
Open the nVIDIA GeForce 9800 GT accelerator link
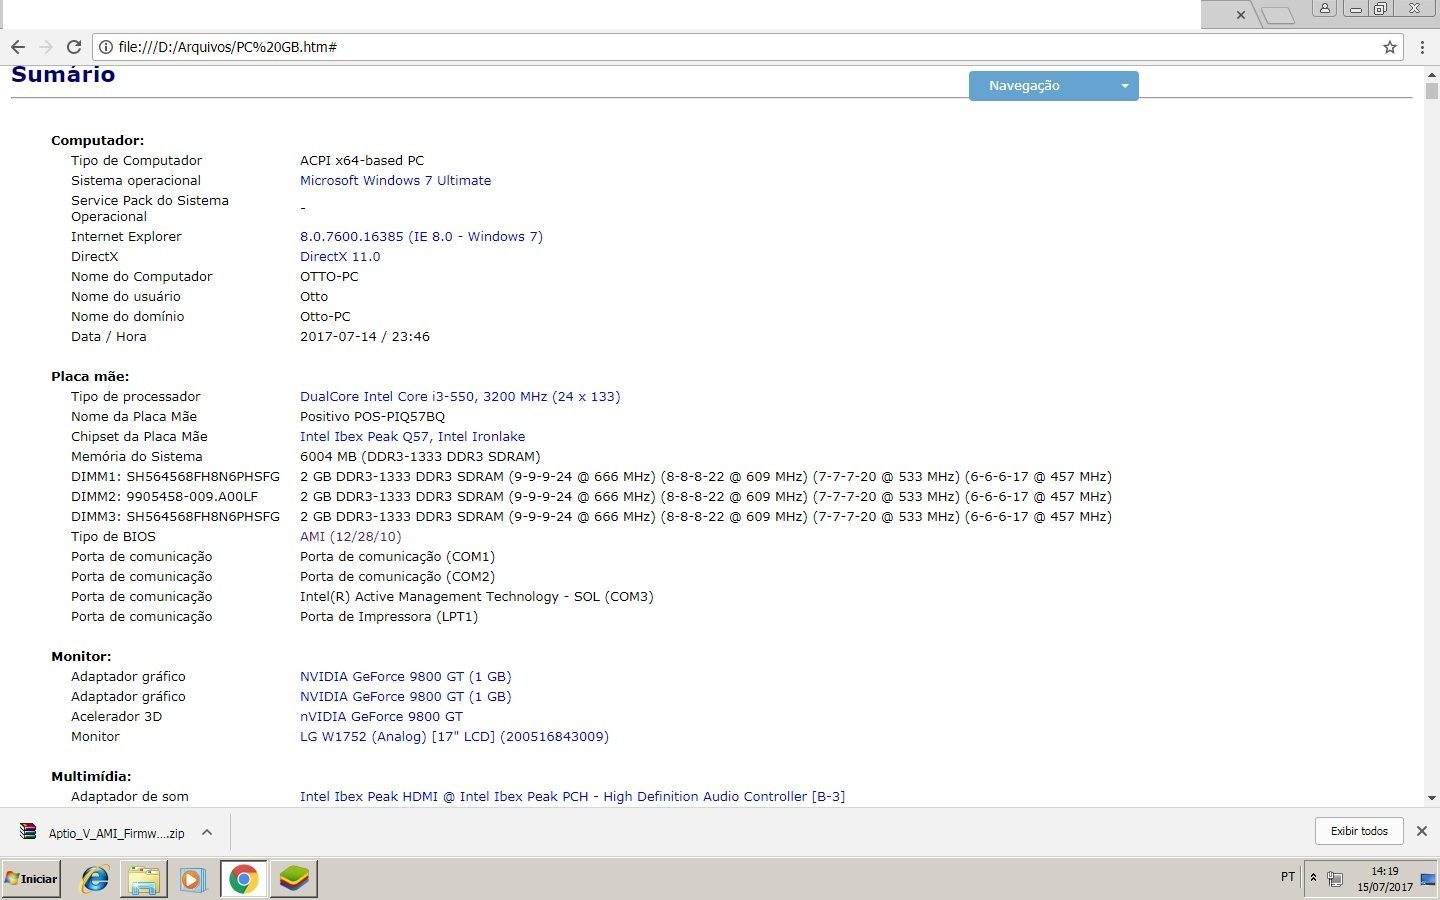point(381,717)
